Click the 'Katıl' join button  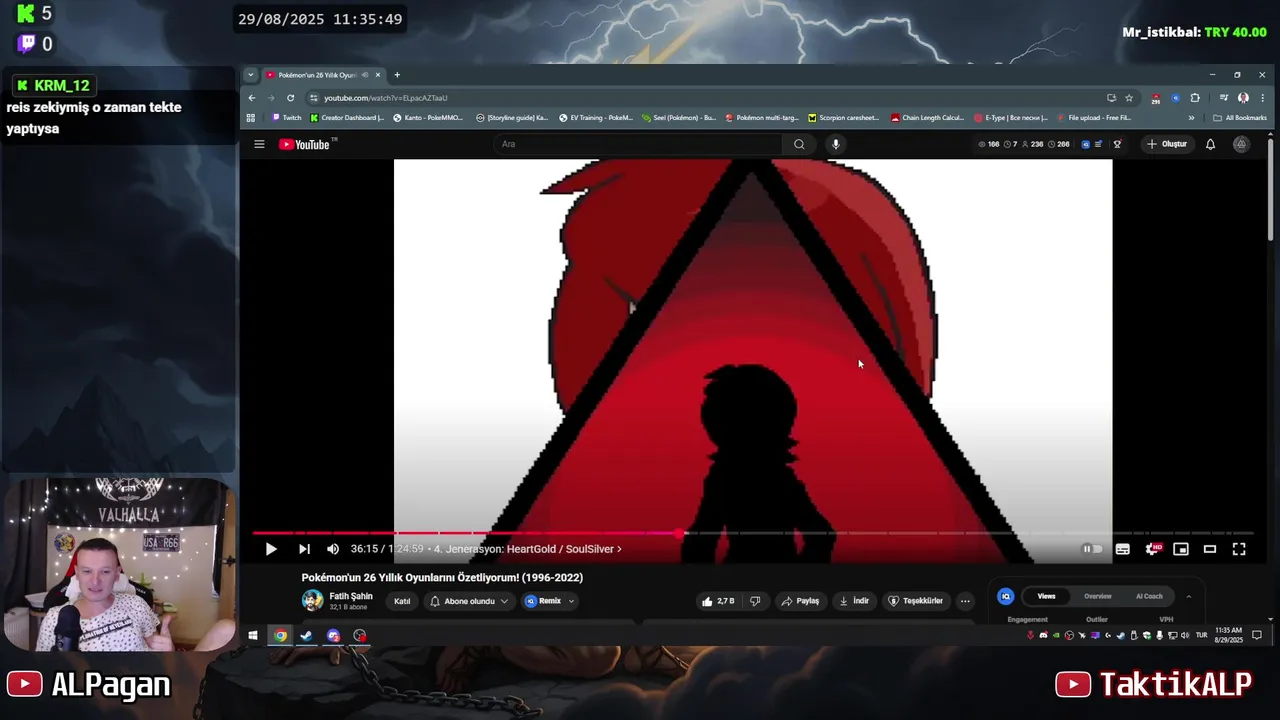tap(402, 601)
